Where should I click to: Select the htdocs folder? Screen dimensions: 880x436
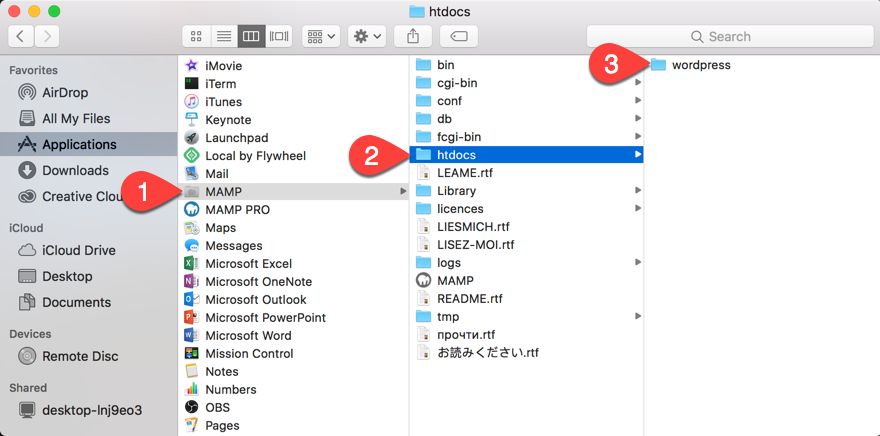coord(526,155)
